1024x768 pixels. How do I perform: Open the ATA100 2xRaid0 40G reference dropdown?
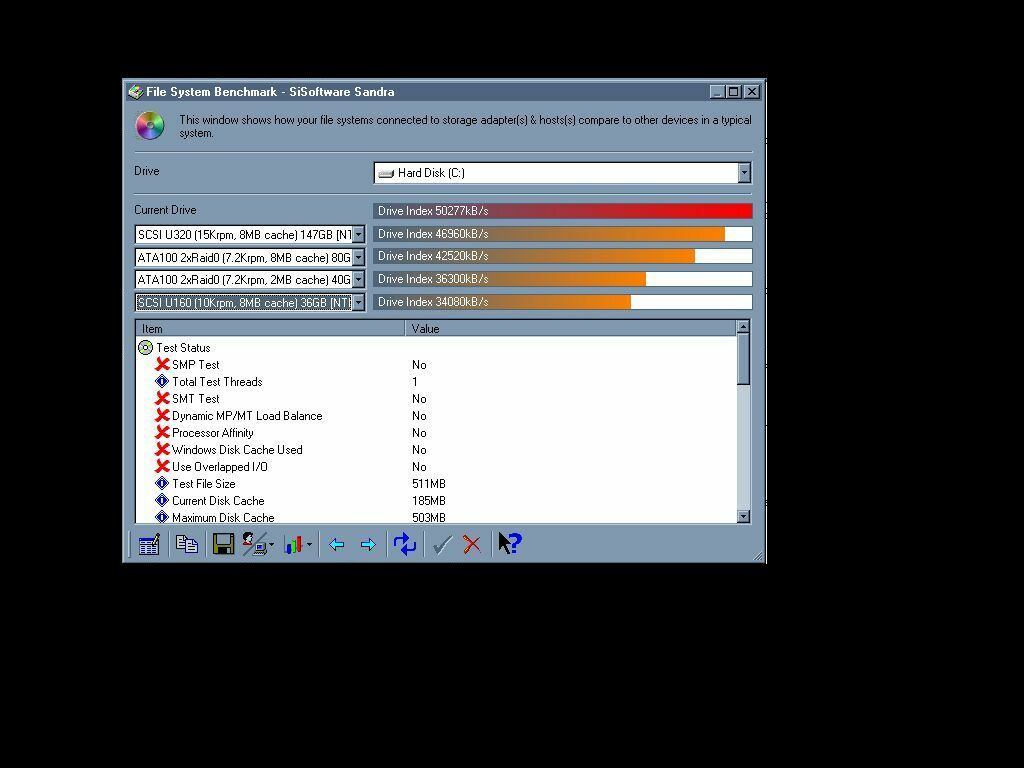[x=359, y=280]
